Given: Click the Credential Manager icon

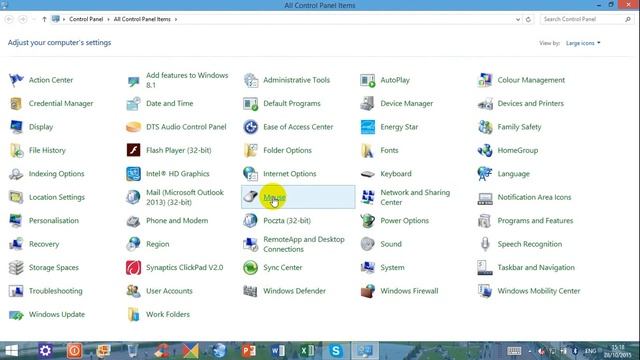Looking at the screenshot, I should click(16, 104).
